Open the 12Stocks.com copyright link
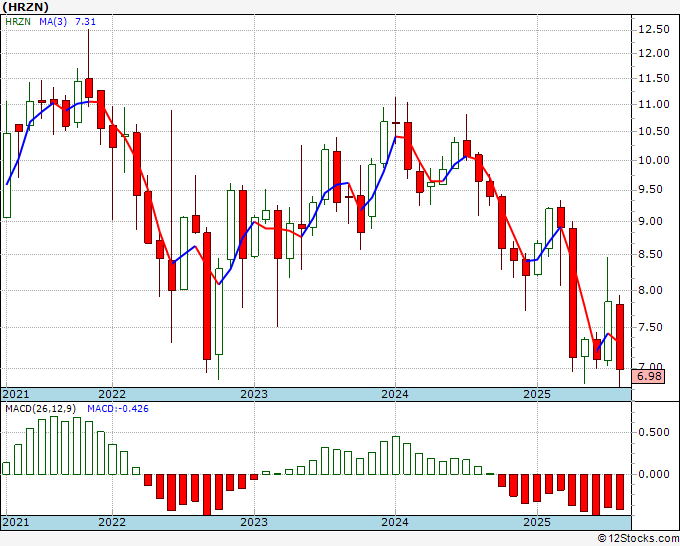Screen dimensions: 680x546 point(638,539)
